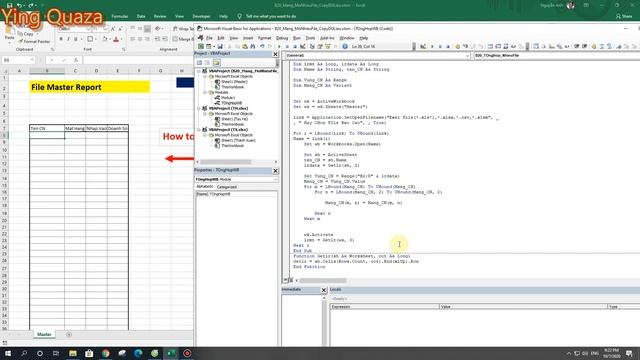640x360 pixels.
Task: Open the File menu in VBA editor
Action: coord(209,38)
